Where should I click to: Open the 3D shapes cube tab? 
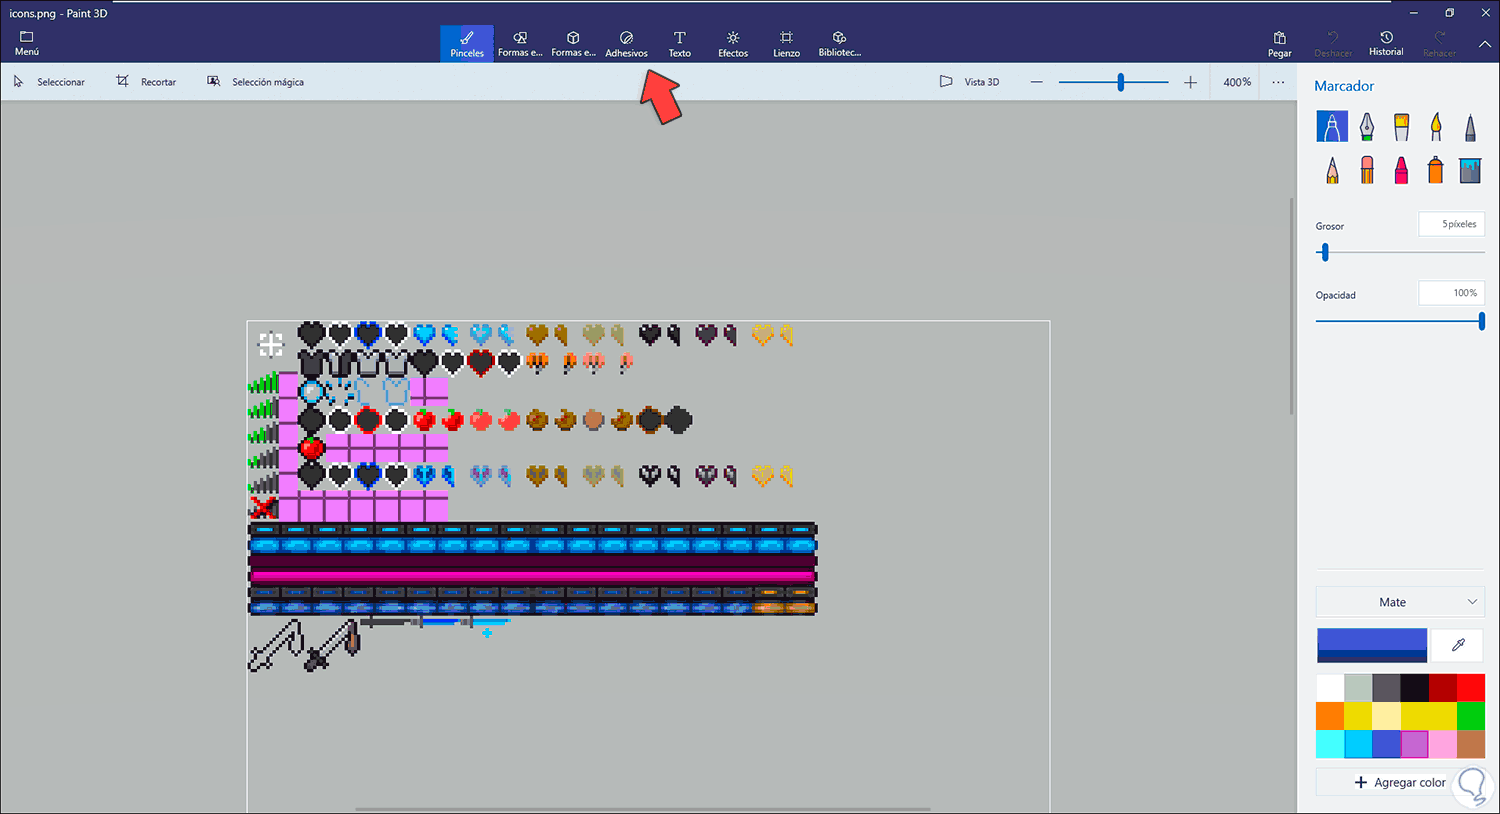click(573, 44)
